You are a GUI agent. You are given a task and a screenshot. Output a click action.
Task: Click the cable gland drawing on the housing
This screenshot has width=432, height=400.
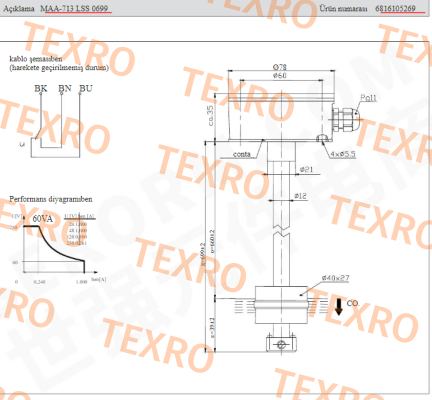345,119
